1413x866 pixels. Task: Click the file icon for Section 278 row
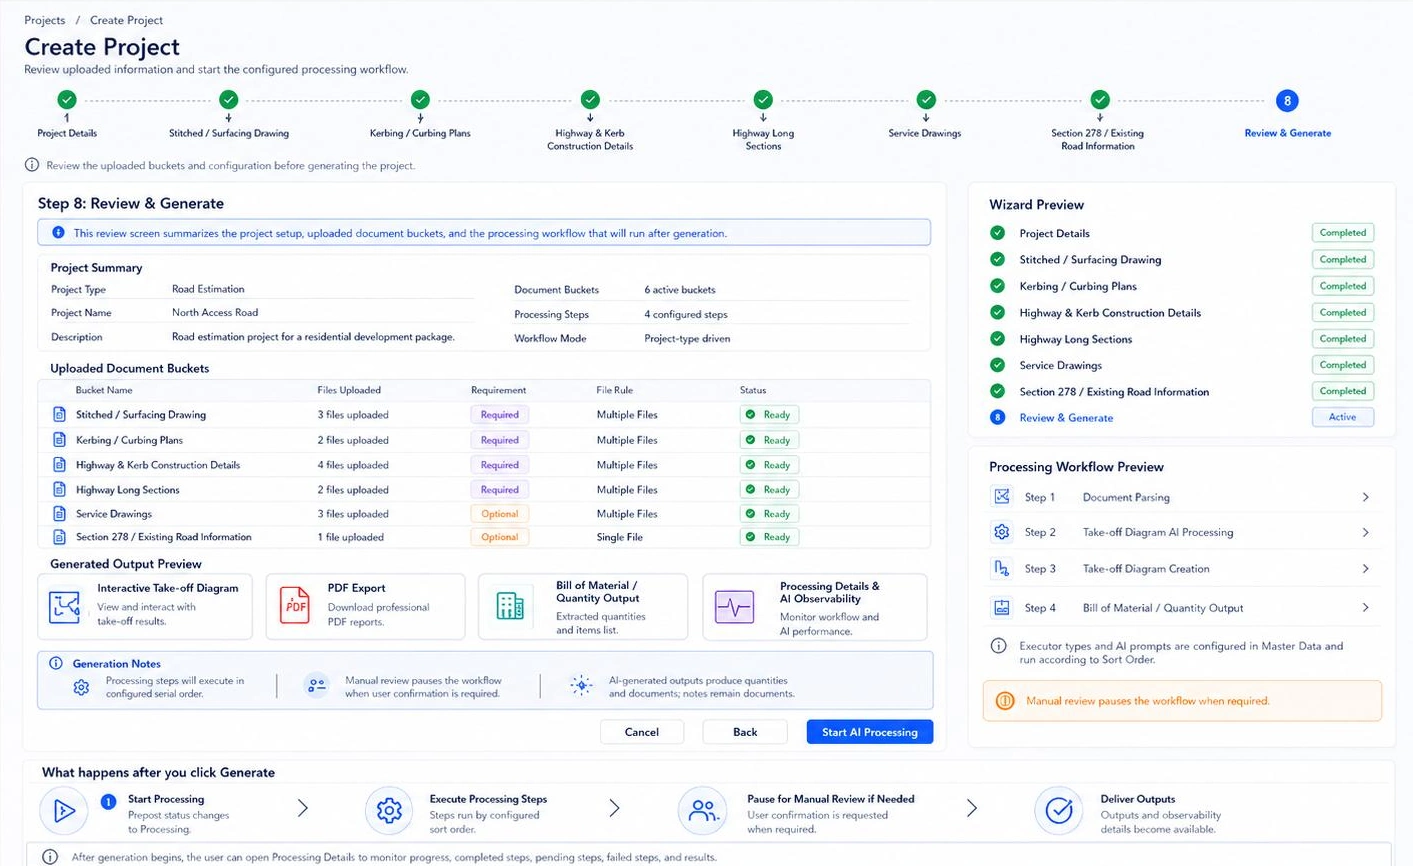[59, 537]
